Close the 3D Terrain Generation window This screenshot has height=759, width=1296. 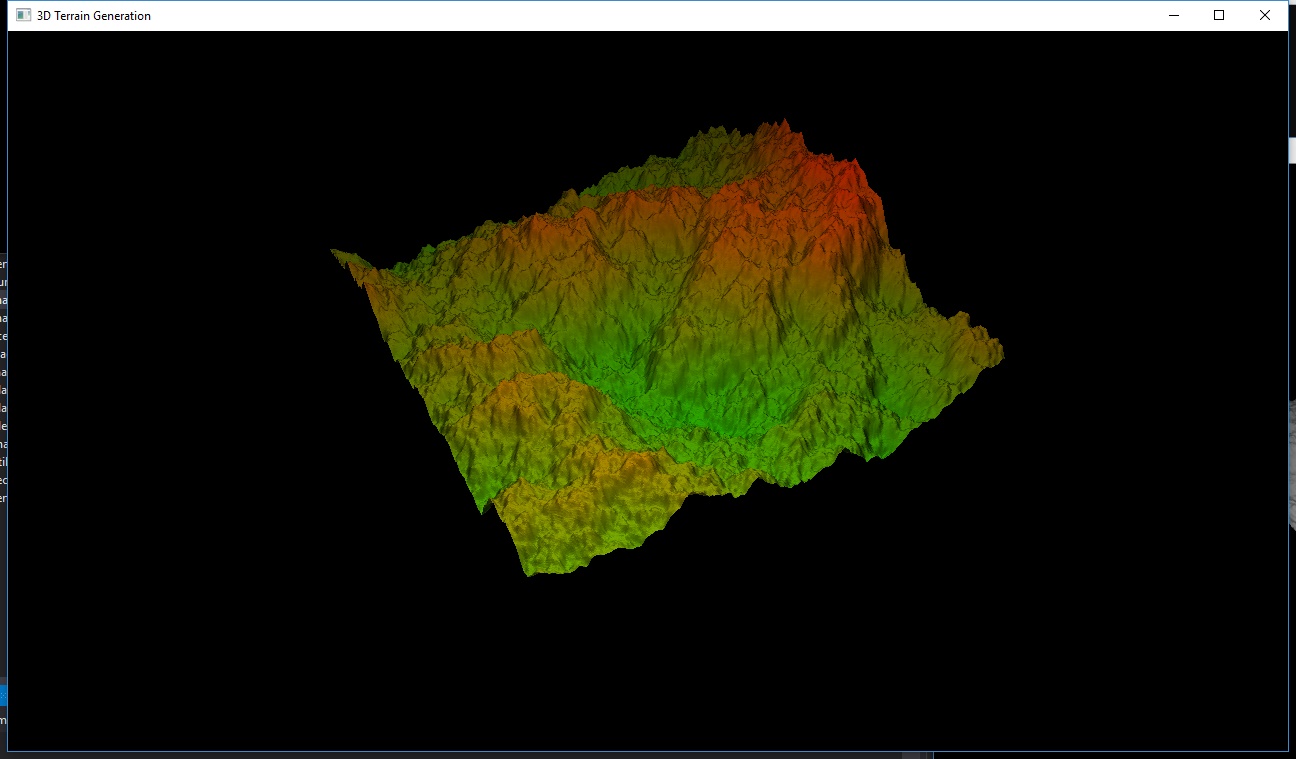click(x=1265, y=15)
